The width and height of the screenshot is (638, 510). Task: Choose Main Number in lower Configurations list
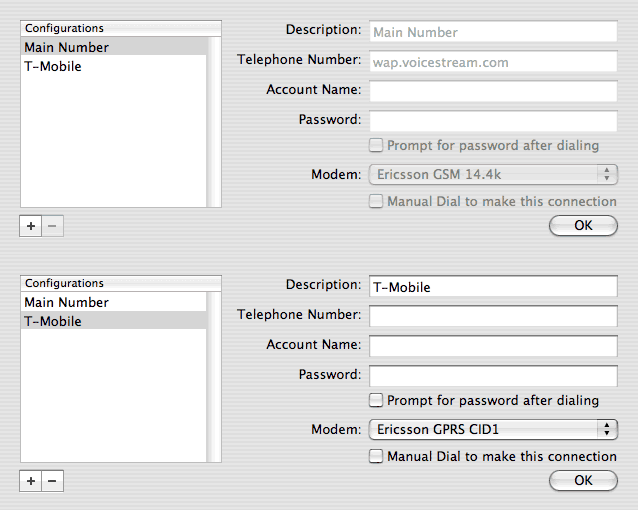(67, 303)
